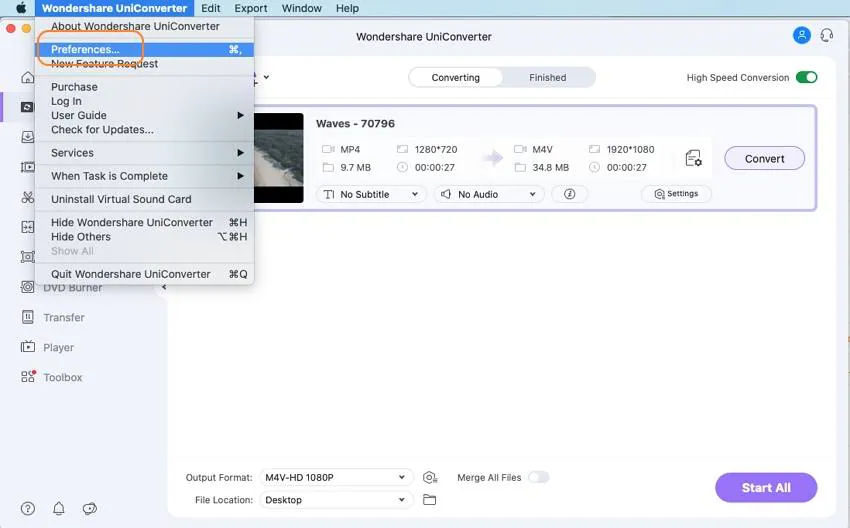This screenshot has width=850, height=528.
Task: Select Preferences in the menu
Action: point(144,49)
